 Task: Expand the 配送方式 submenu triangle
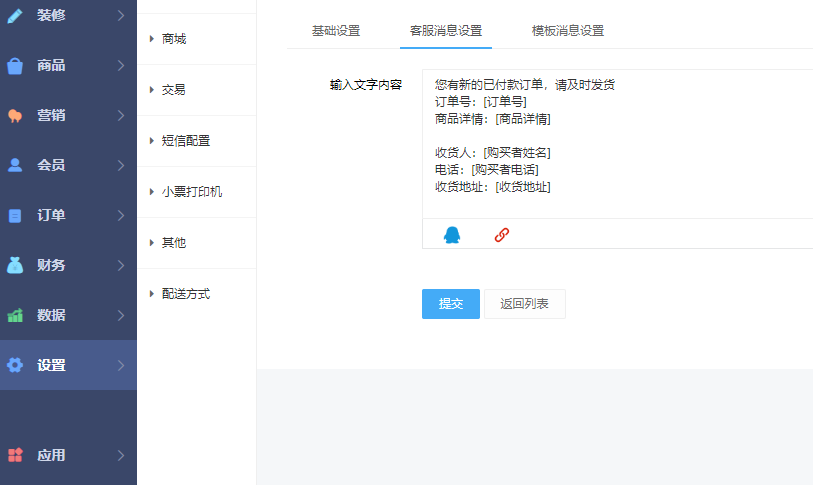pyautogui.click(x=151, y=294)
